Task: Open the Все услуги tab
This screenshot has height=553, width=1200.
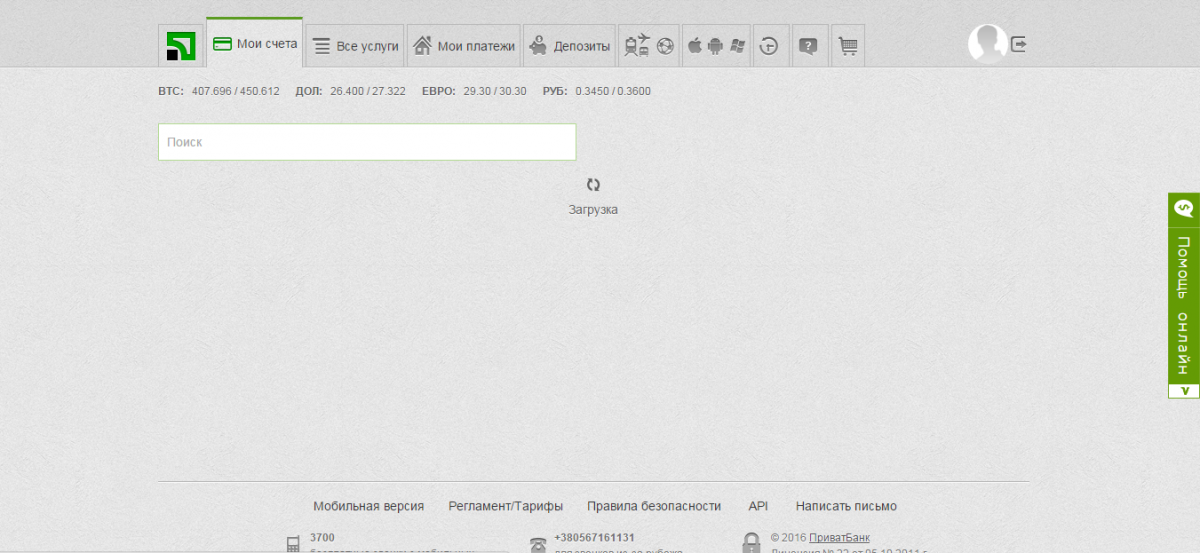Action: point(355,46)
